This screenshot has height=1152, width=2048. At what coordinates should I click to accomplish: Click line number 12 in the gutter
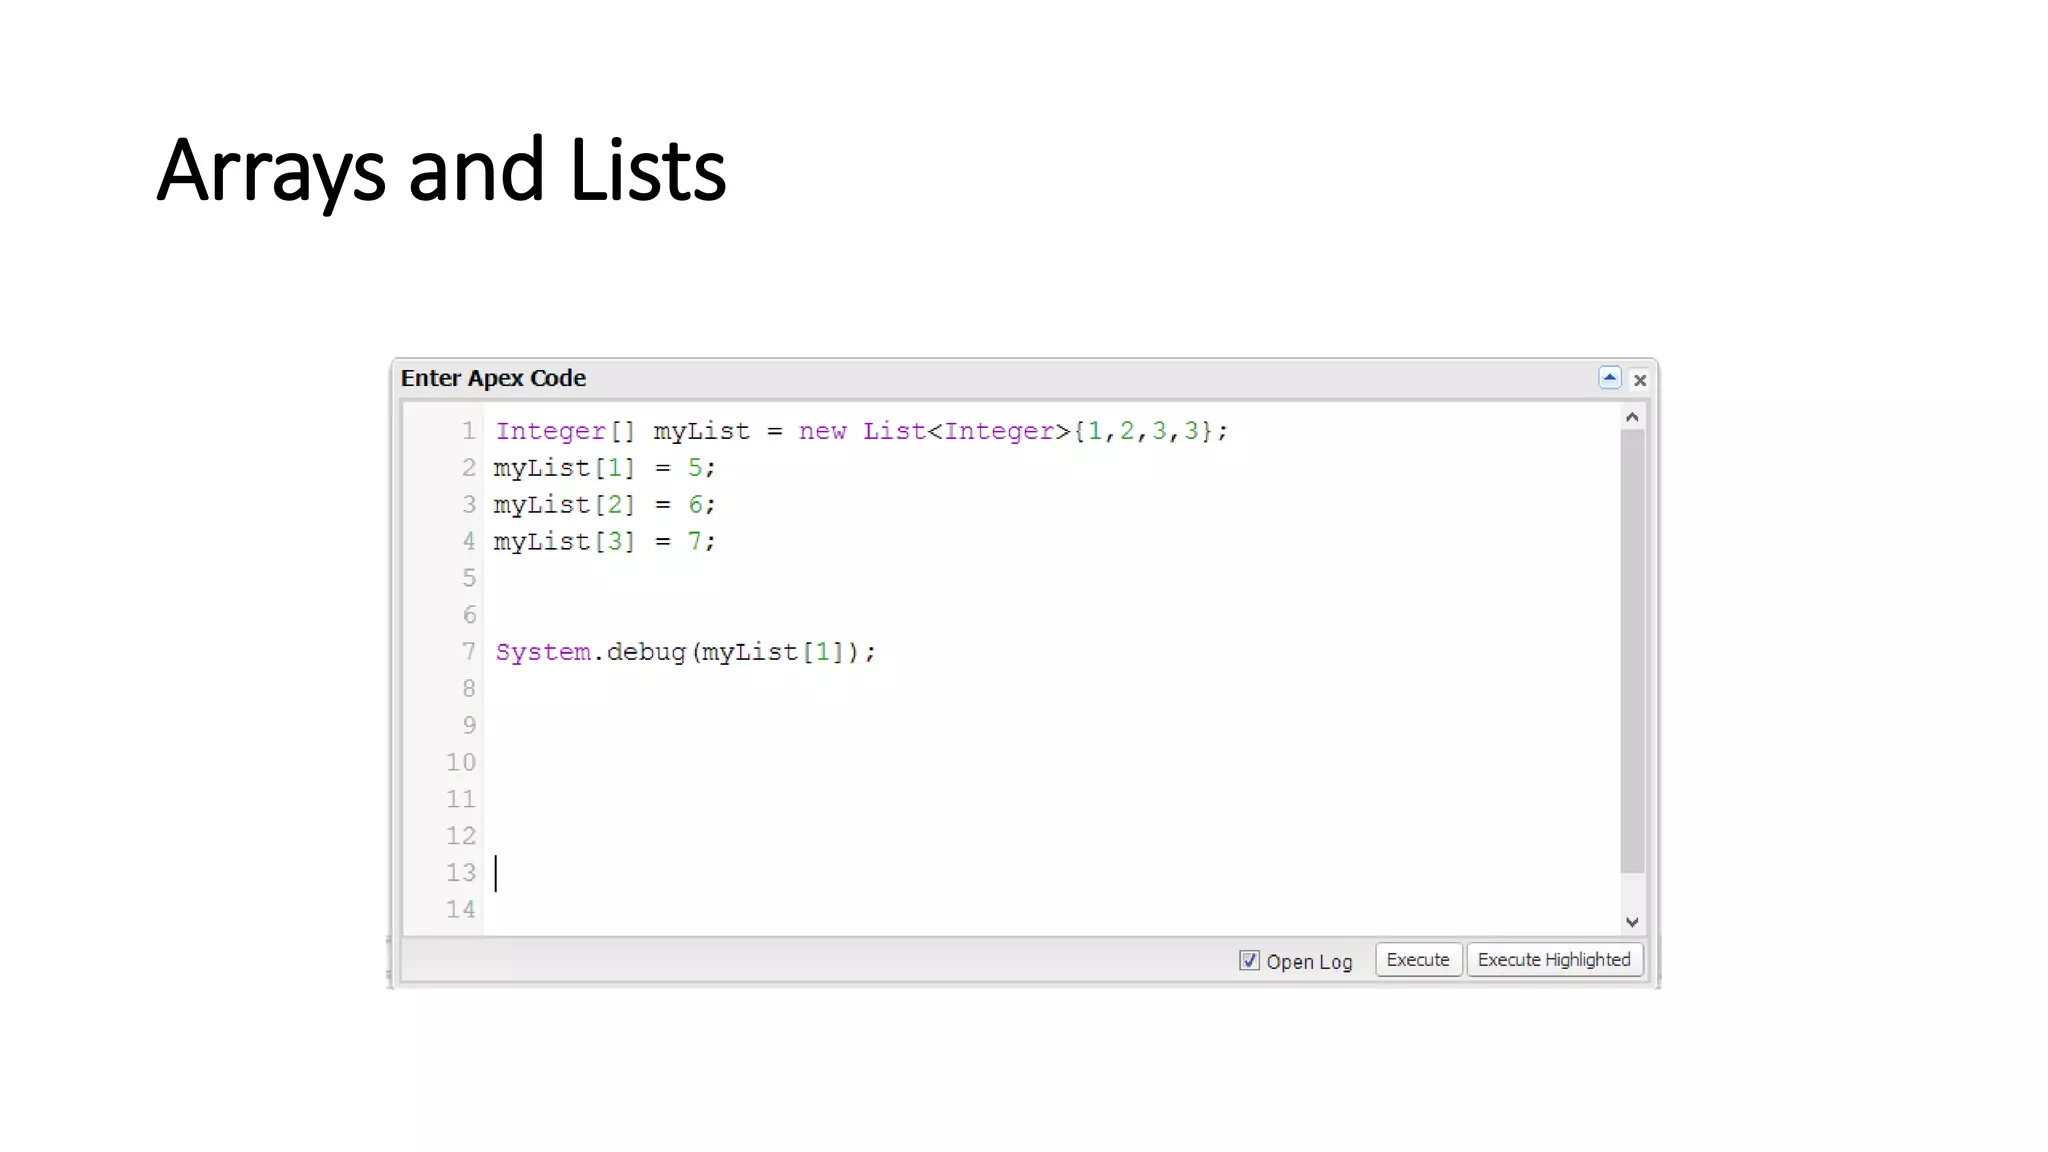click(461, 835)
